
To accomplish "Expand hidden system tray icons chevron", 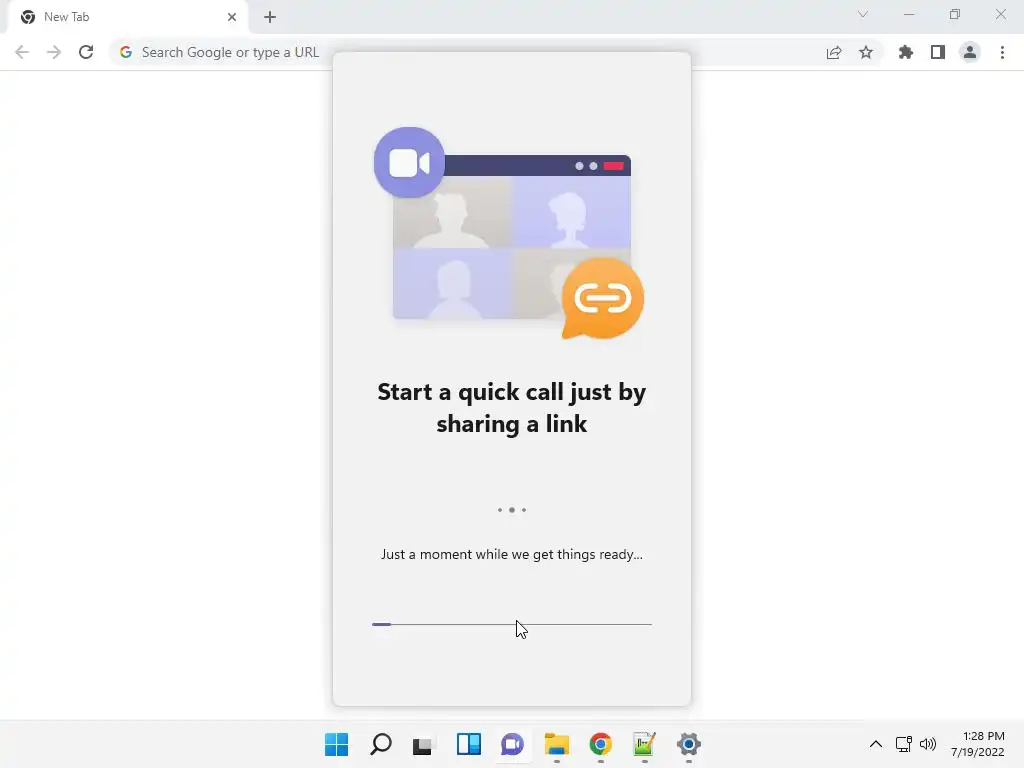I will pos(876,744).
